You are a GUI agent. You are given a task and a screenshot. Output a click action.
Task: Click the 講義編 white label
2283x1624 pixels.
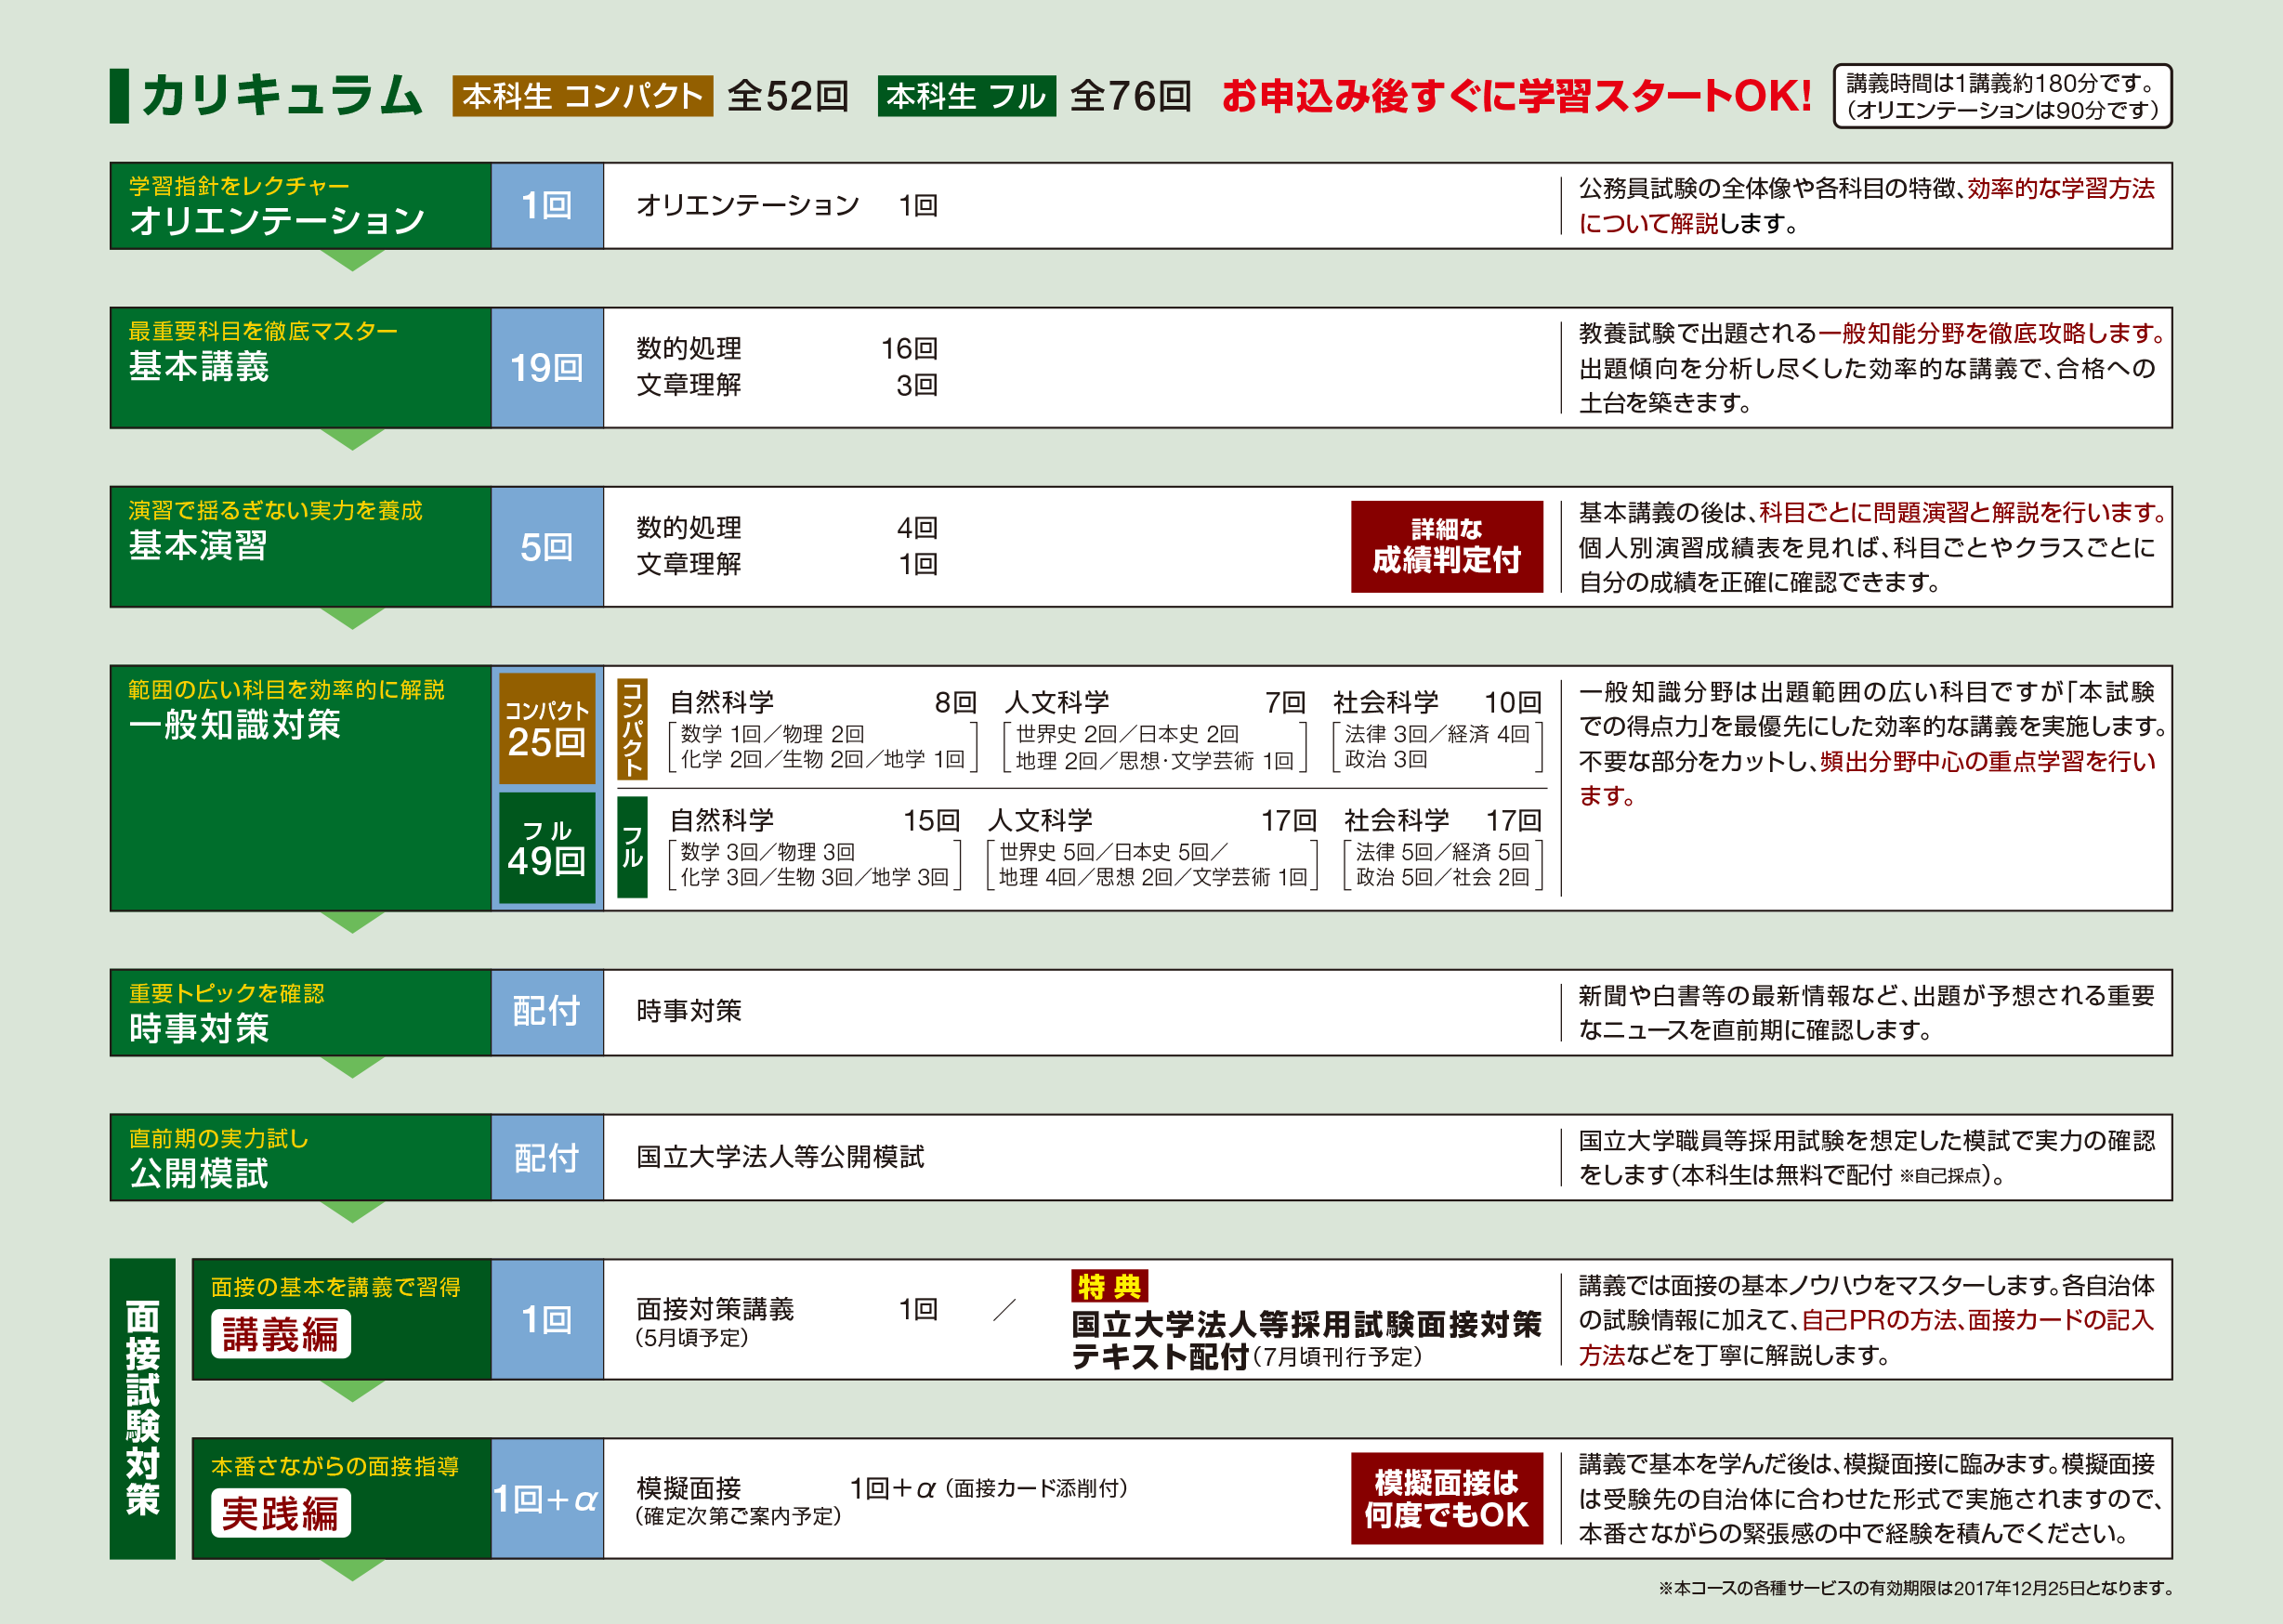281,1335
